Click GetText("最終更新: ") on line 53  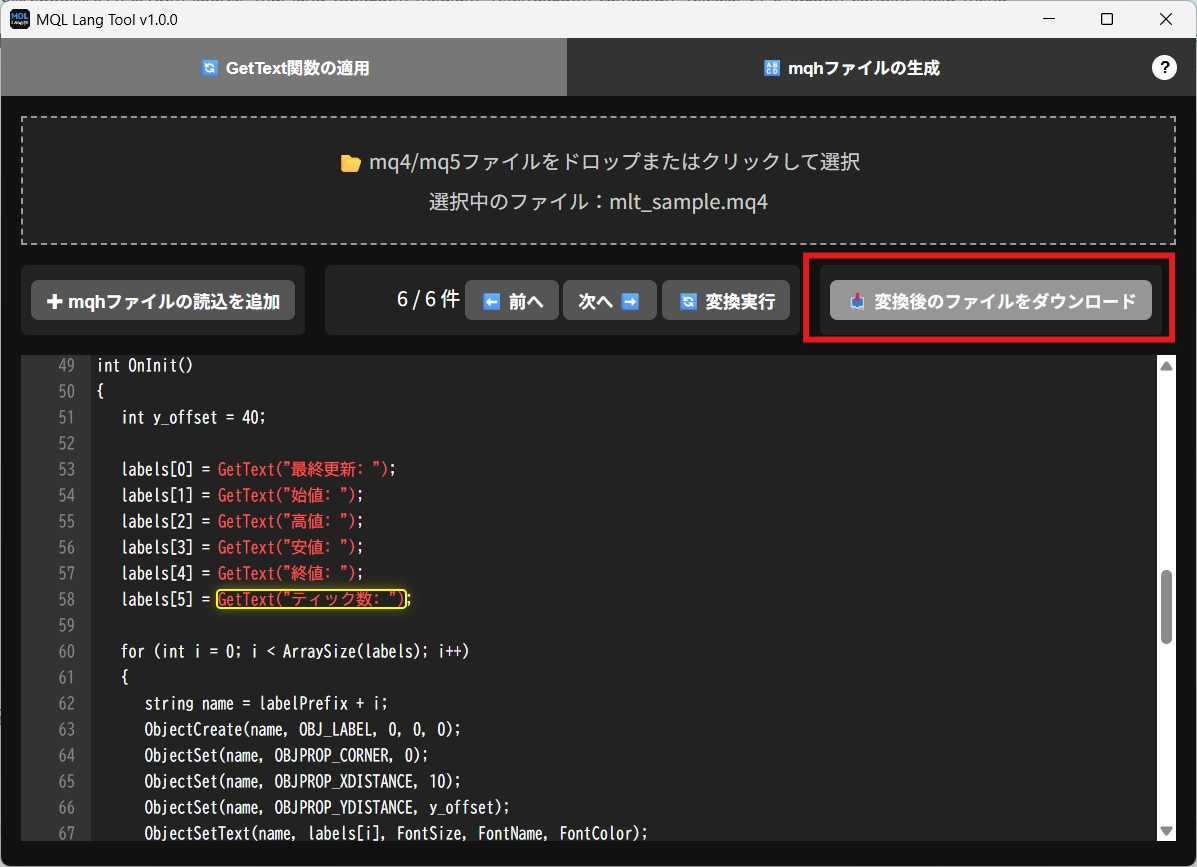307,469
